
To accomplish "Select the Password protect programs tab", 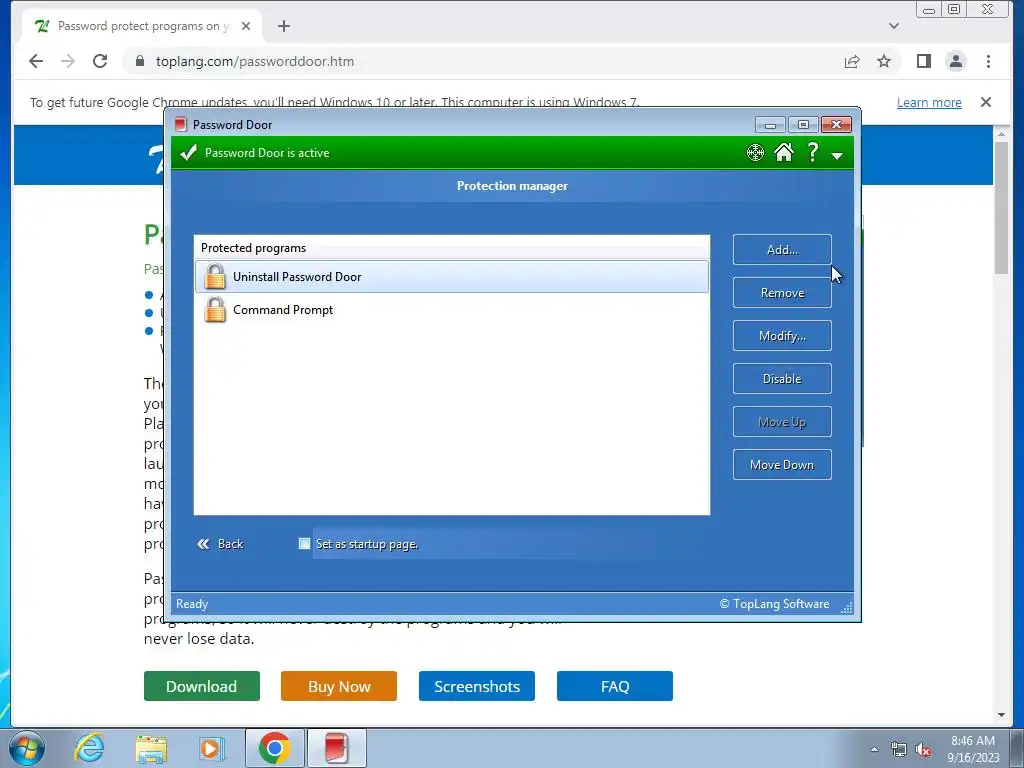I will point(141,26).
